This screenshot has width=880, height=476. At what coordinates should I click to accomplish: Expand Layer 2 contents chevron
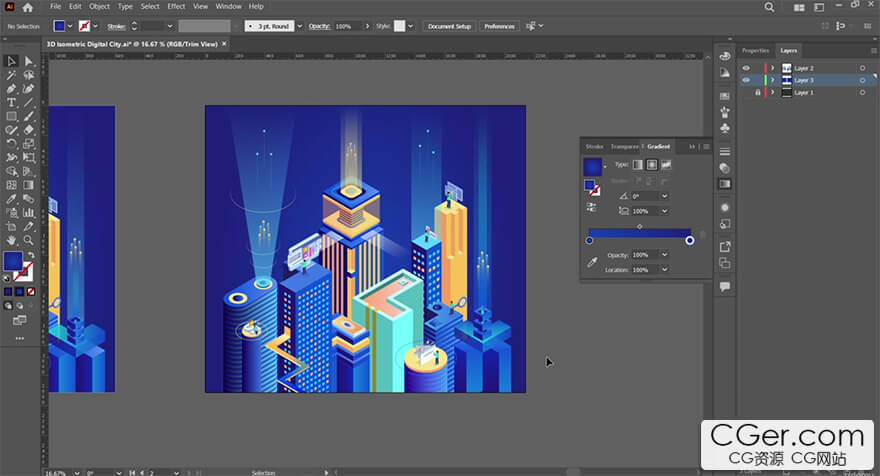click(772, 68)
